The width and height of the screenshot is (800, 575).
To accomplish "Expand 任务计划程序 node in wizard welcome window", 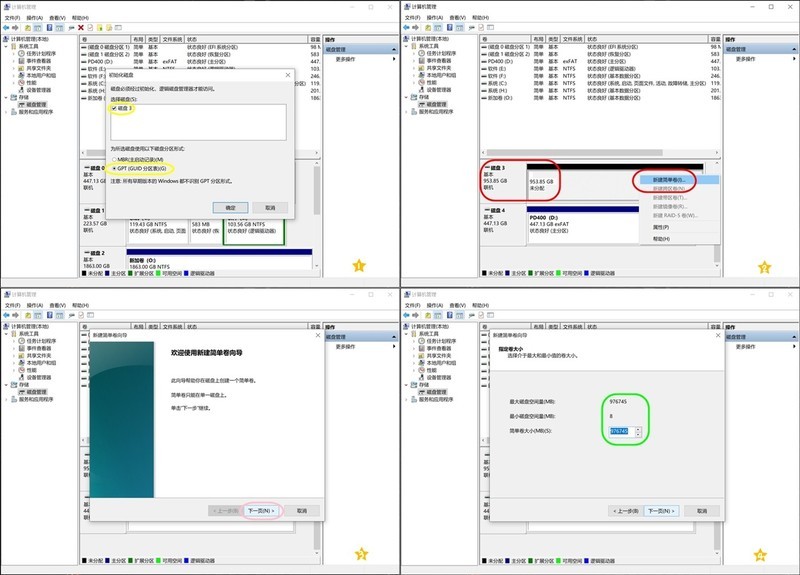I will click(x=14, y=341).
